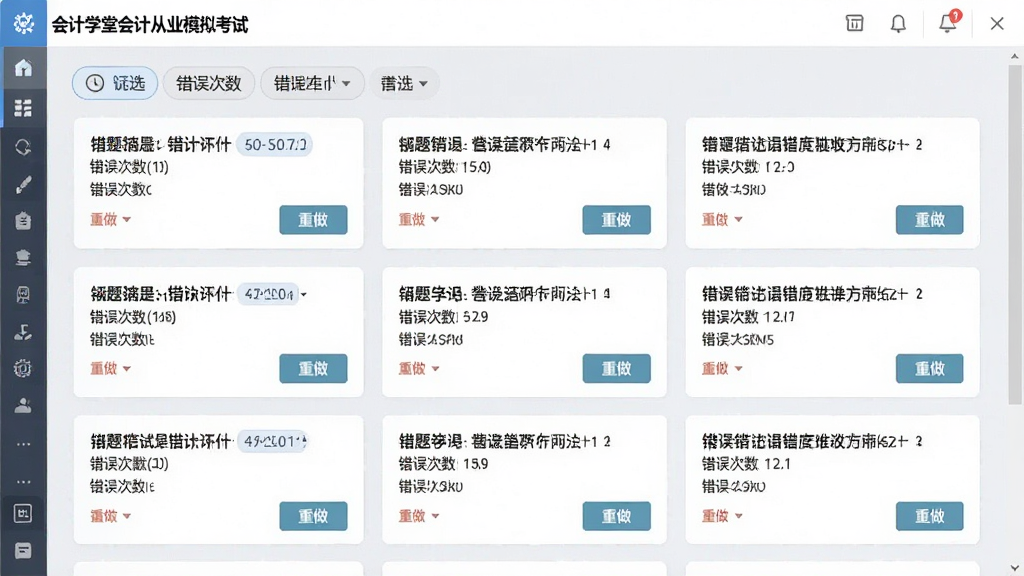Click the certificate board icon in the sidebar

tap(24, 295)
